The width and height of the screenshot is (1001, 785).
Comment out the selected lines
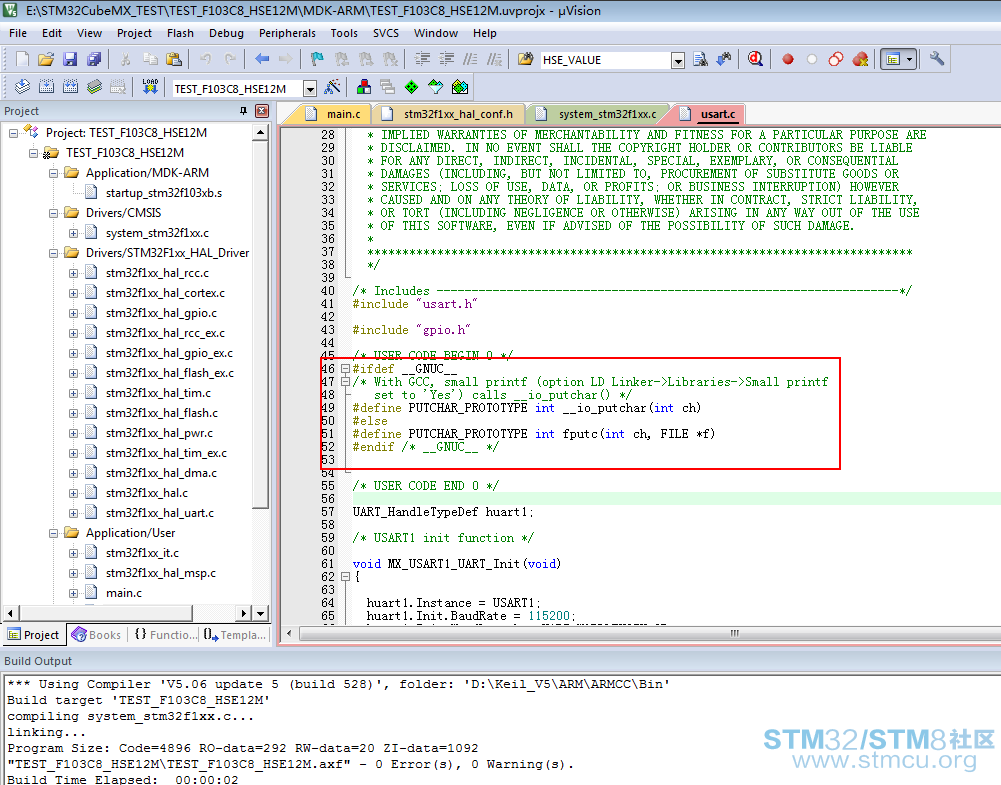pos(470,59)
